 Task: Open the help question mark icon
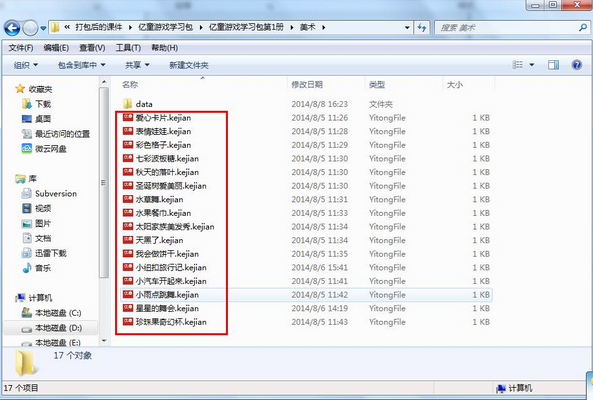576,65
